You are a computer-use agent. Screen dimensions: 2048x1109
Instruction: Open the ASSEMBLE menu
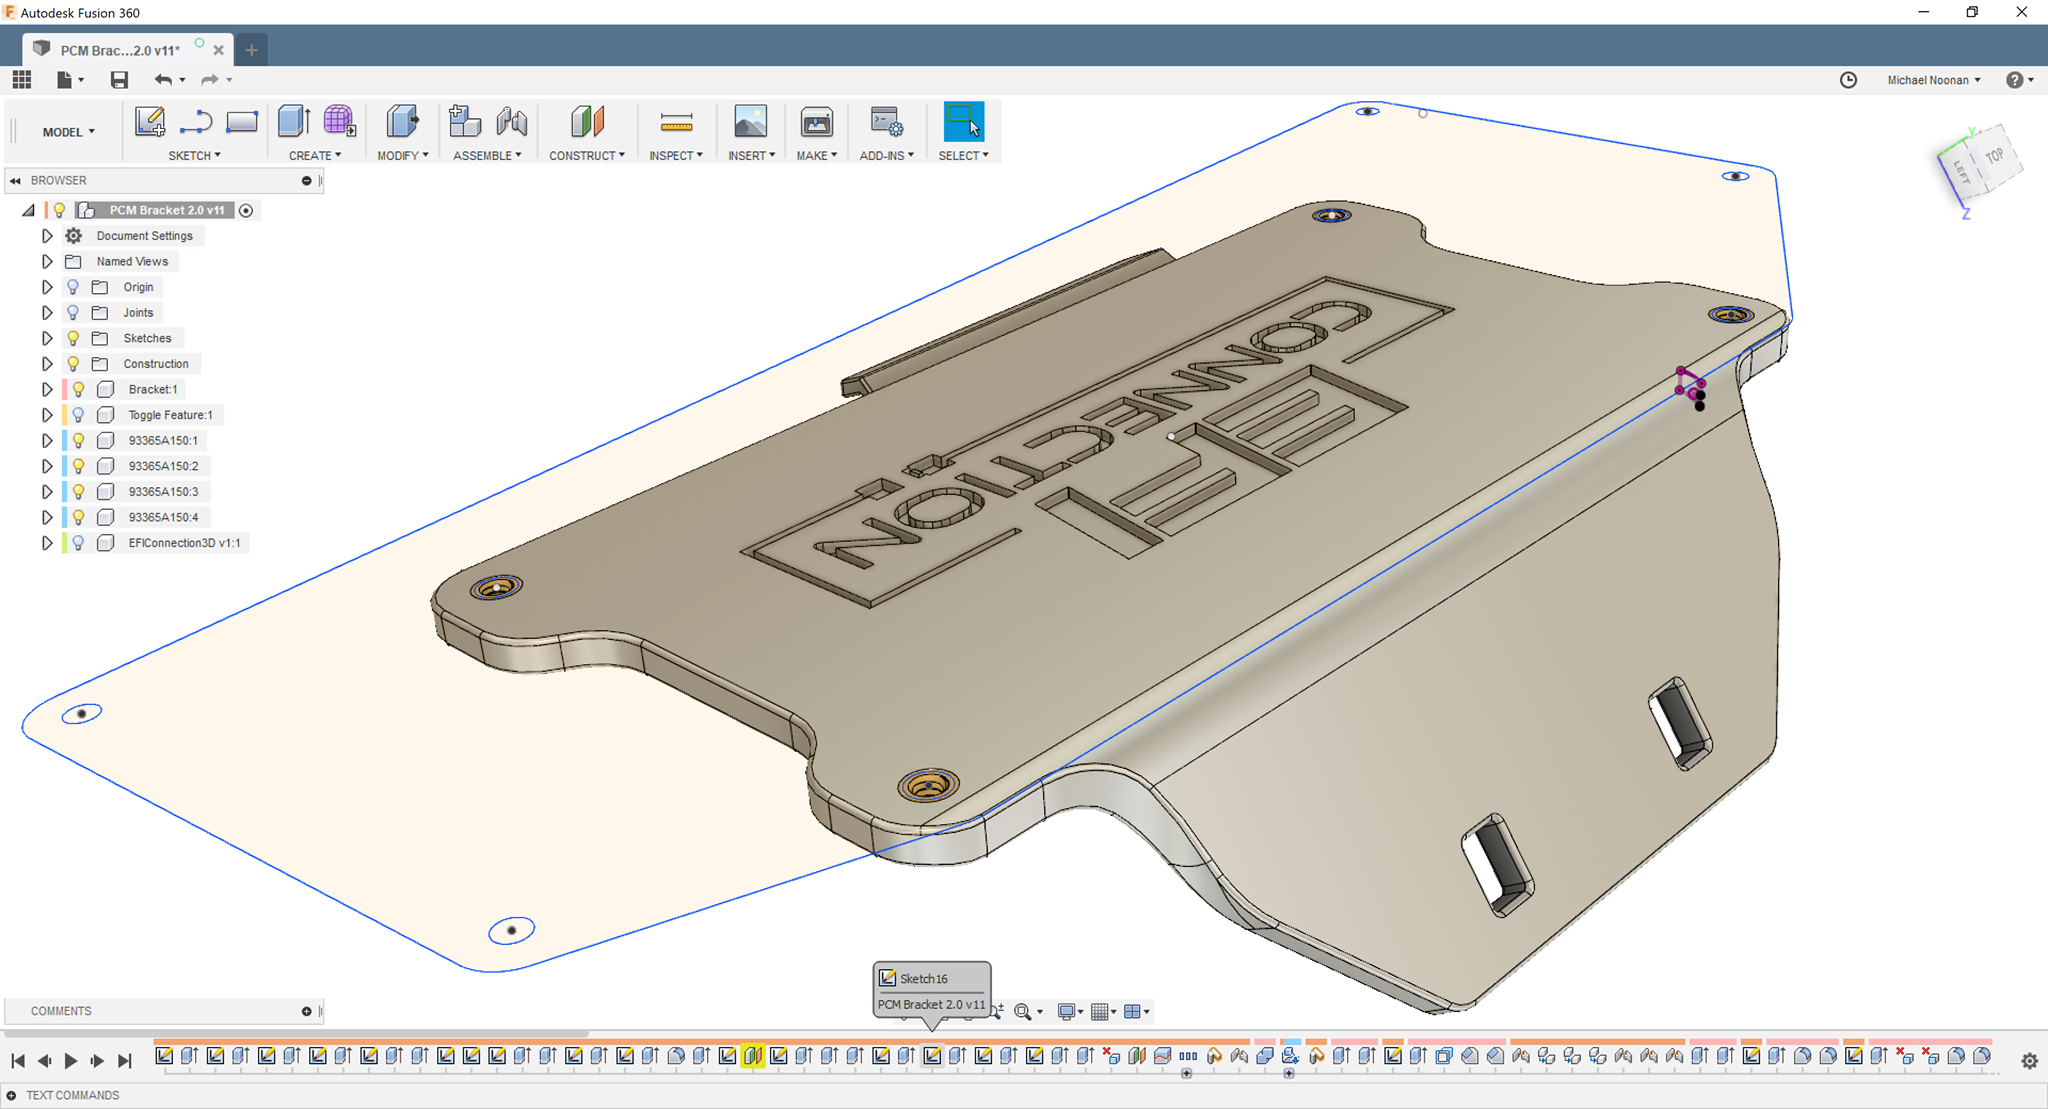(487, 155)
